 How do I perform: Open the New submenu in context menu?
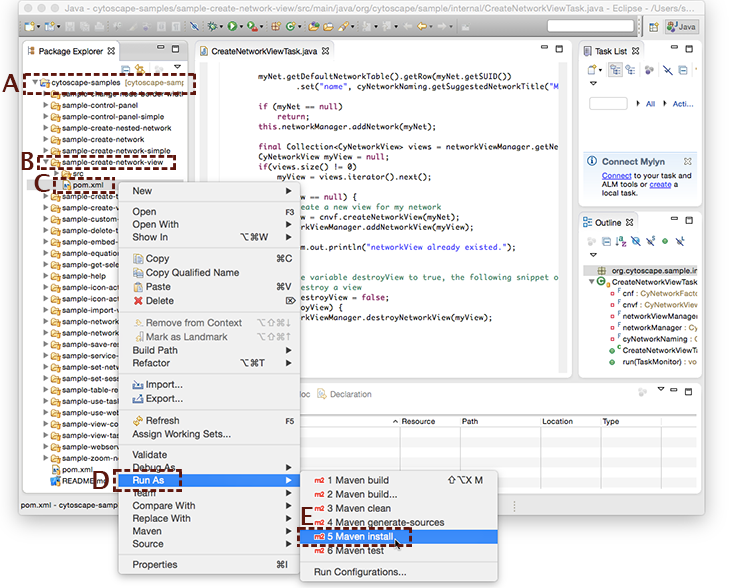(209, 191)
